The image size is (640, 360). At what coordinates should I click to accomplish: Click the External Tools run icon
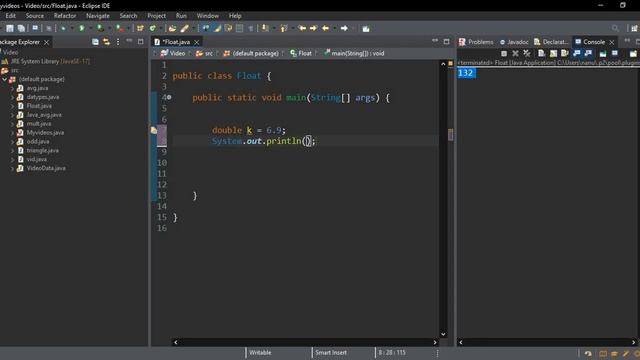[120, 28]
